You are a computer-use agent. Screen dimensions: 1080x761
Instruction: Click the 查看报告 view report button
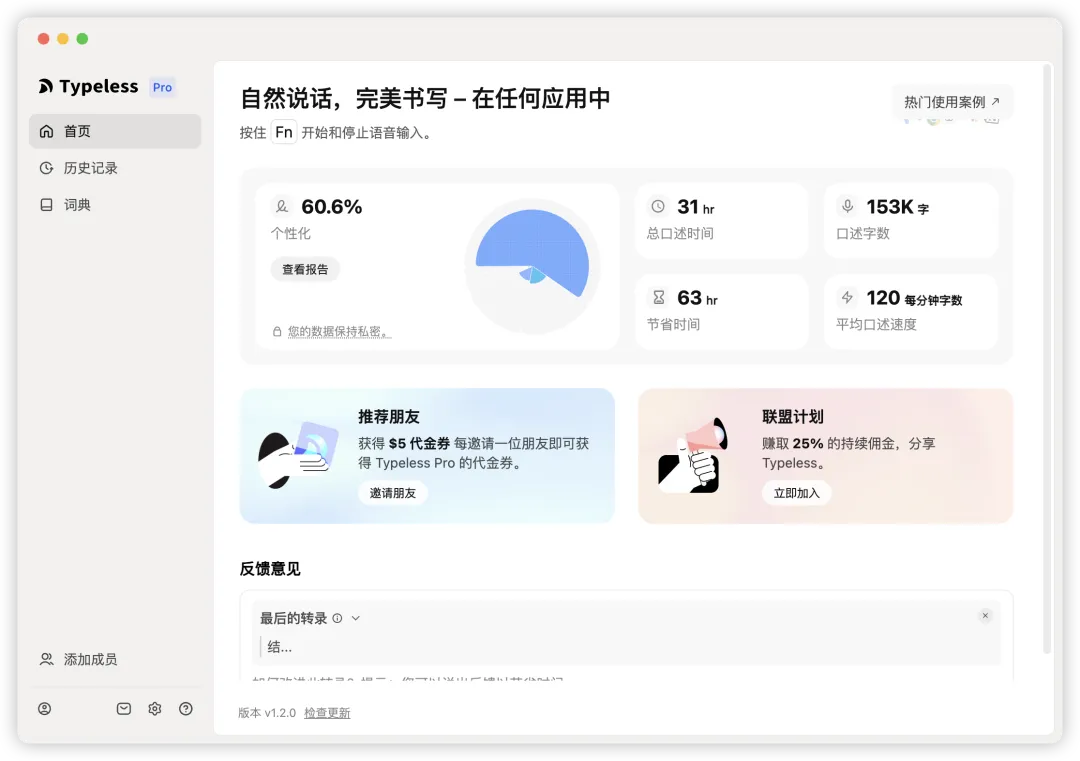tap(305, 269)
